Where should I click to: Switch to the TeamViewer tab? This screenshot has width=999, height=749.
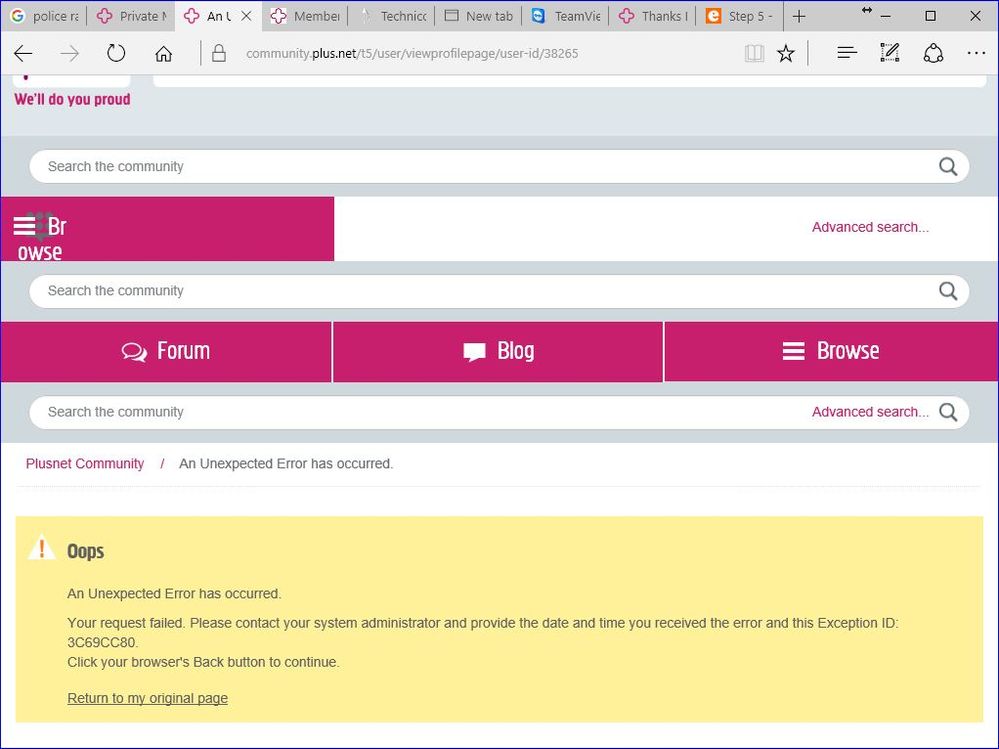point(567,16)
